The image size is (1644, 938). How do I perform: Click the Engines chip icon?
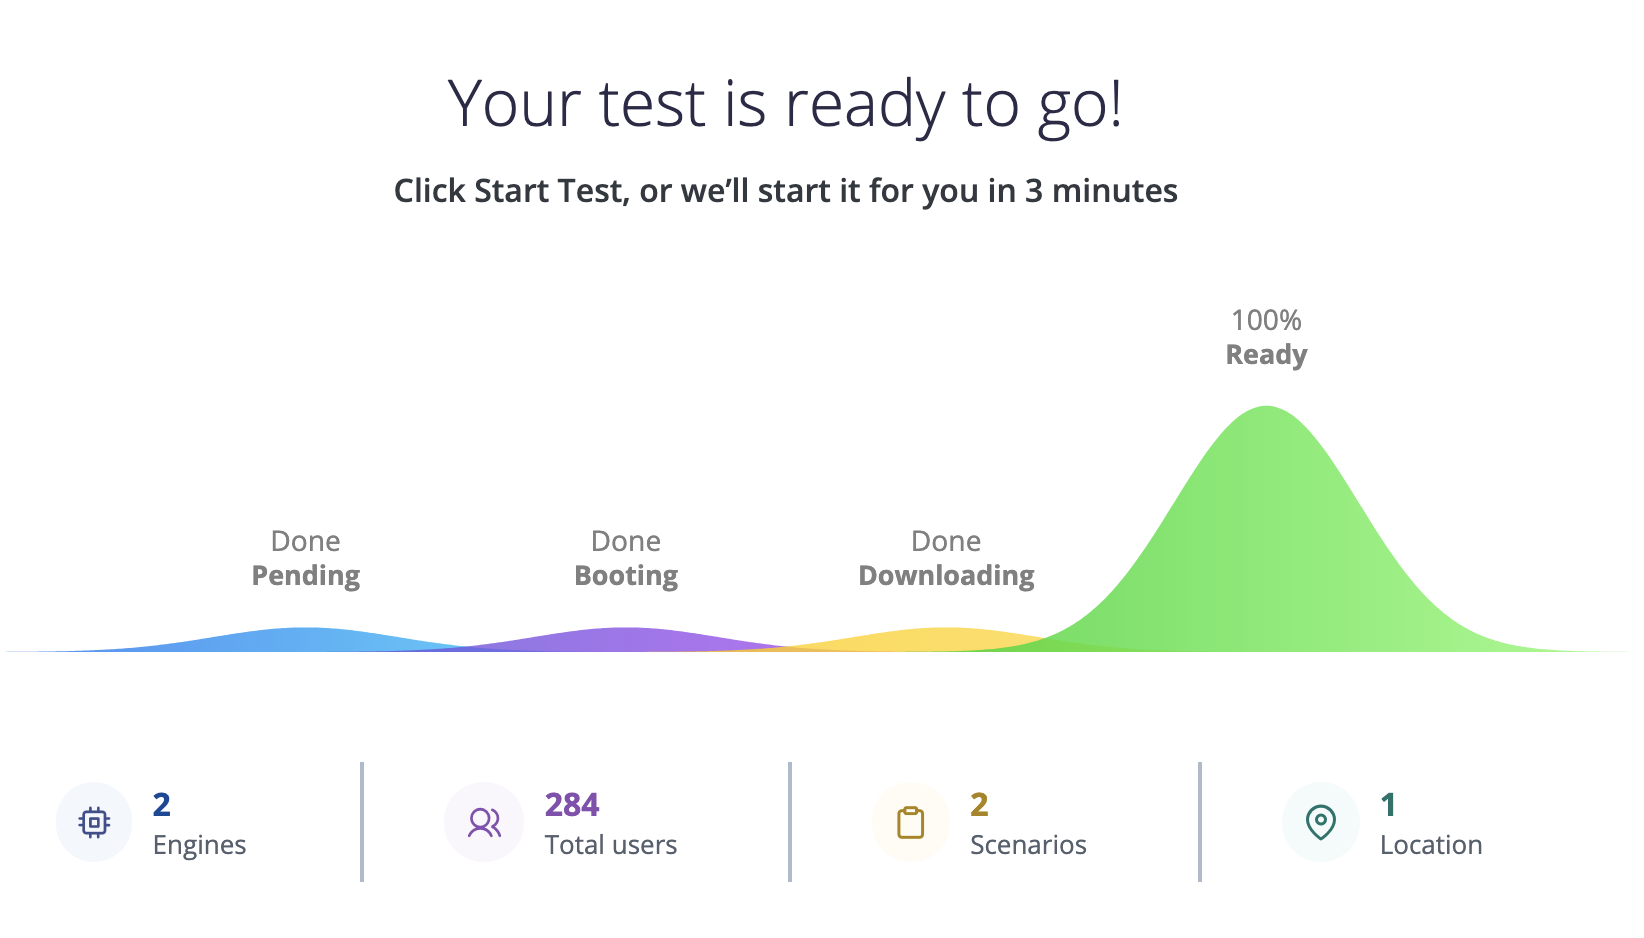click(94, 822)
